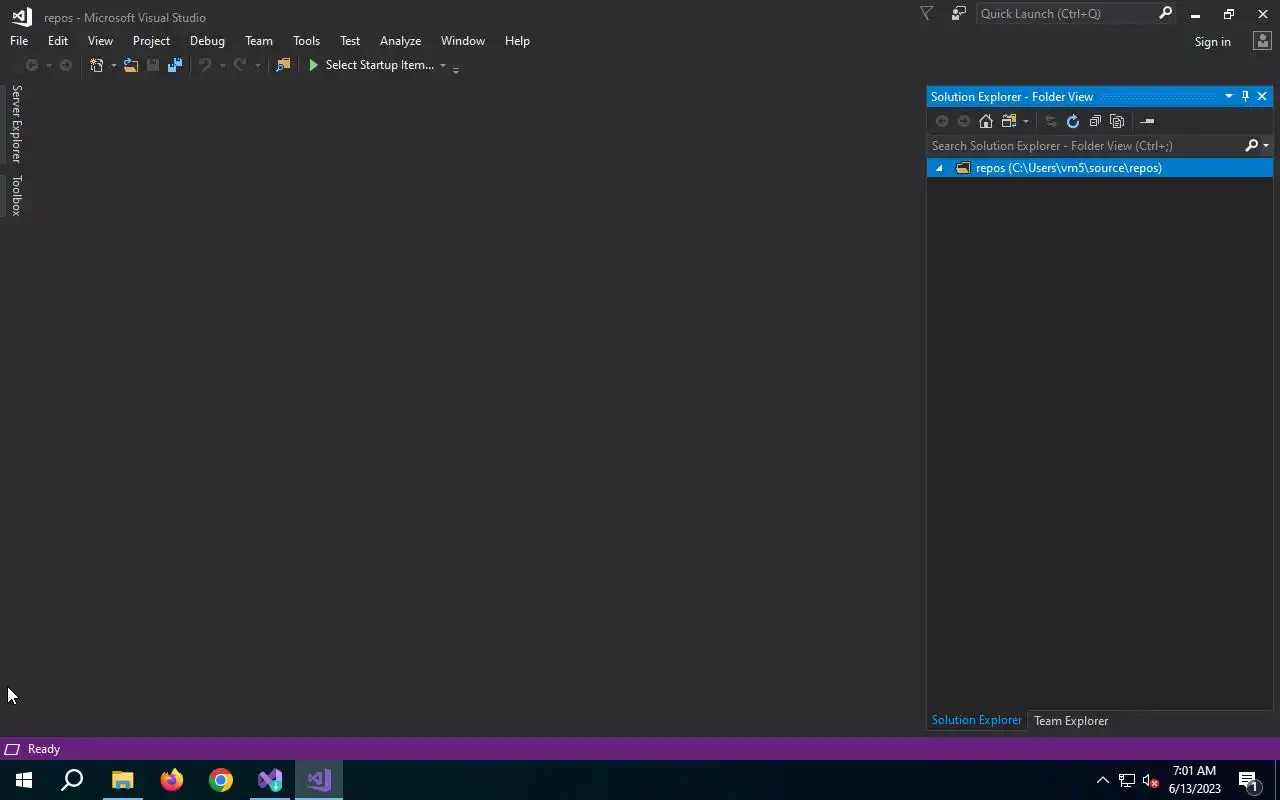Open the Project menu

[x=151, y=41]
